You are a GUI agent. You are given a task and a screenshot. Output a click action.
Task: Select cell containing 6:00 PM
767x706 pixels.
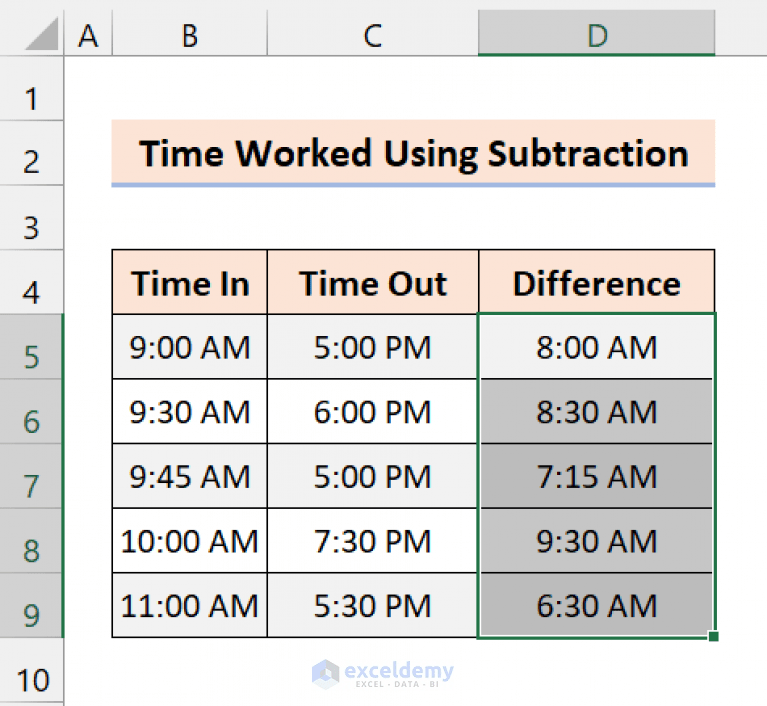coord(373,411)
